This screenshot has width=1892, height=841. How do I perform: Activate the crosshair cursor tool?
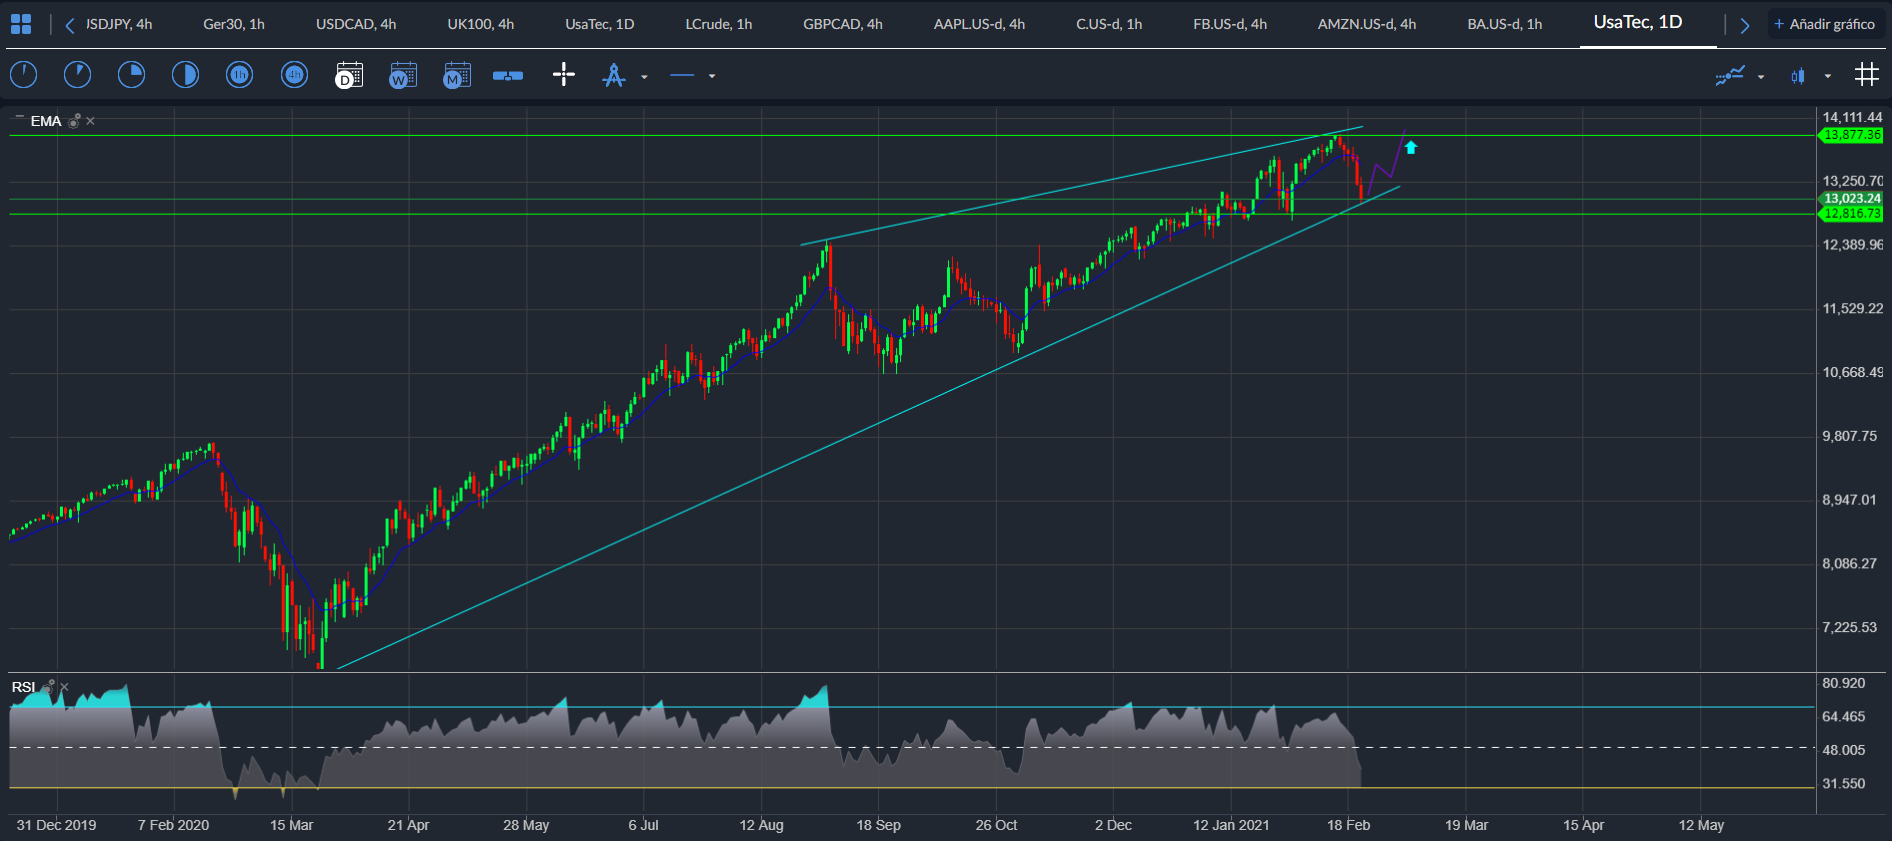tap(564, 74)
